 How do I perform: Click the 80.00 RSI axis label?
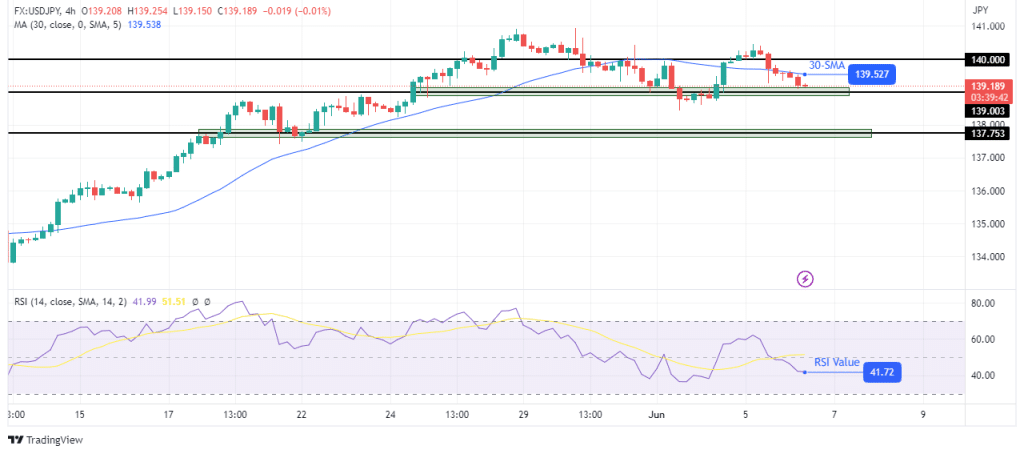(x=985, y=304)
